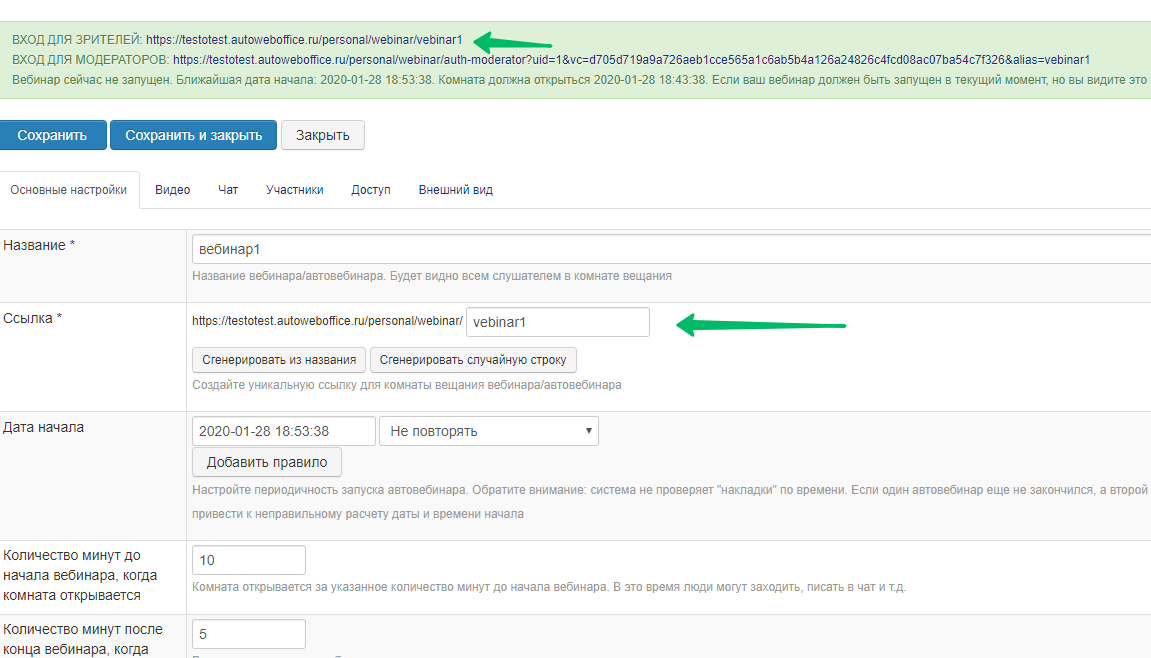The width and height of the screenshot is (1151, 658).
Task: Focus the Ссылка field containing vebinar1
Action: click(x=557, y=322)
